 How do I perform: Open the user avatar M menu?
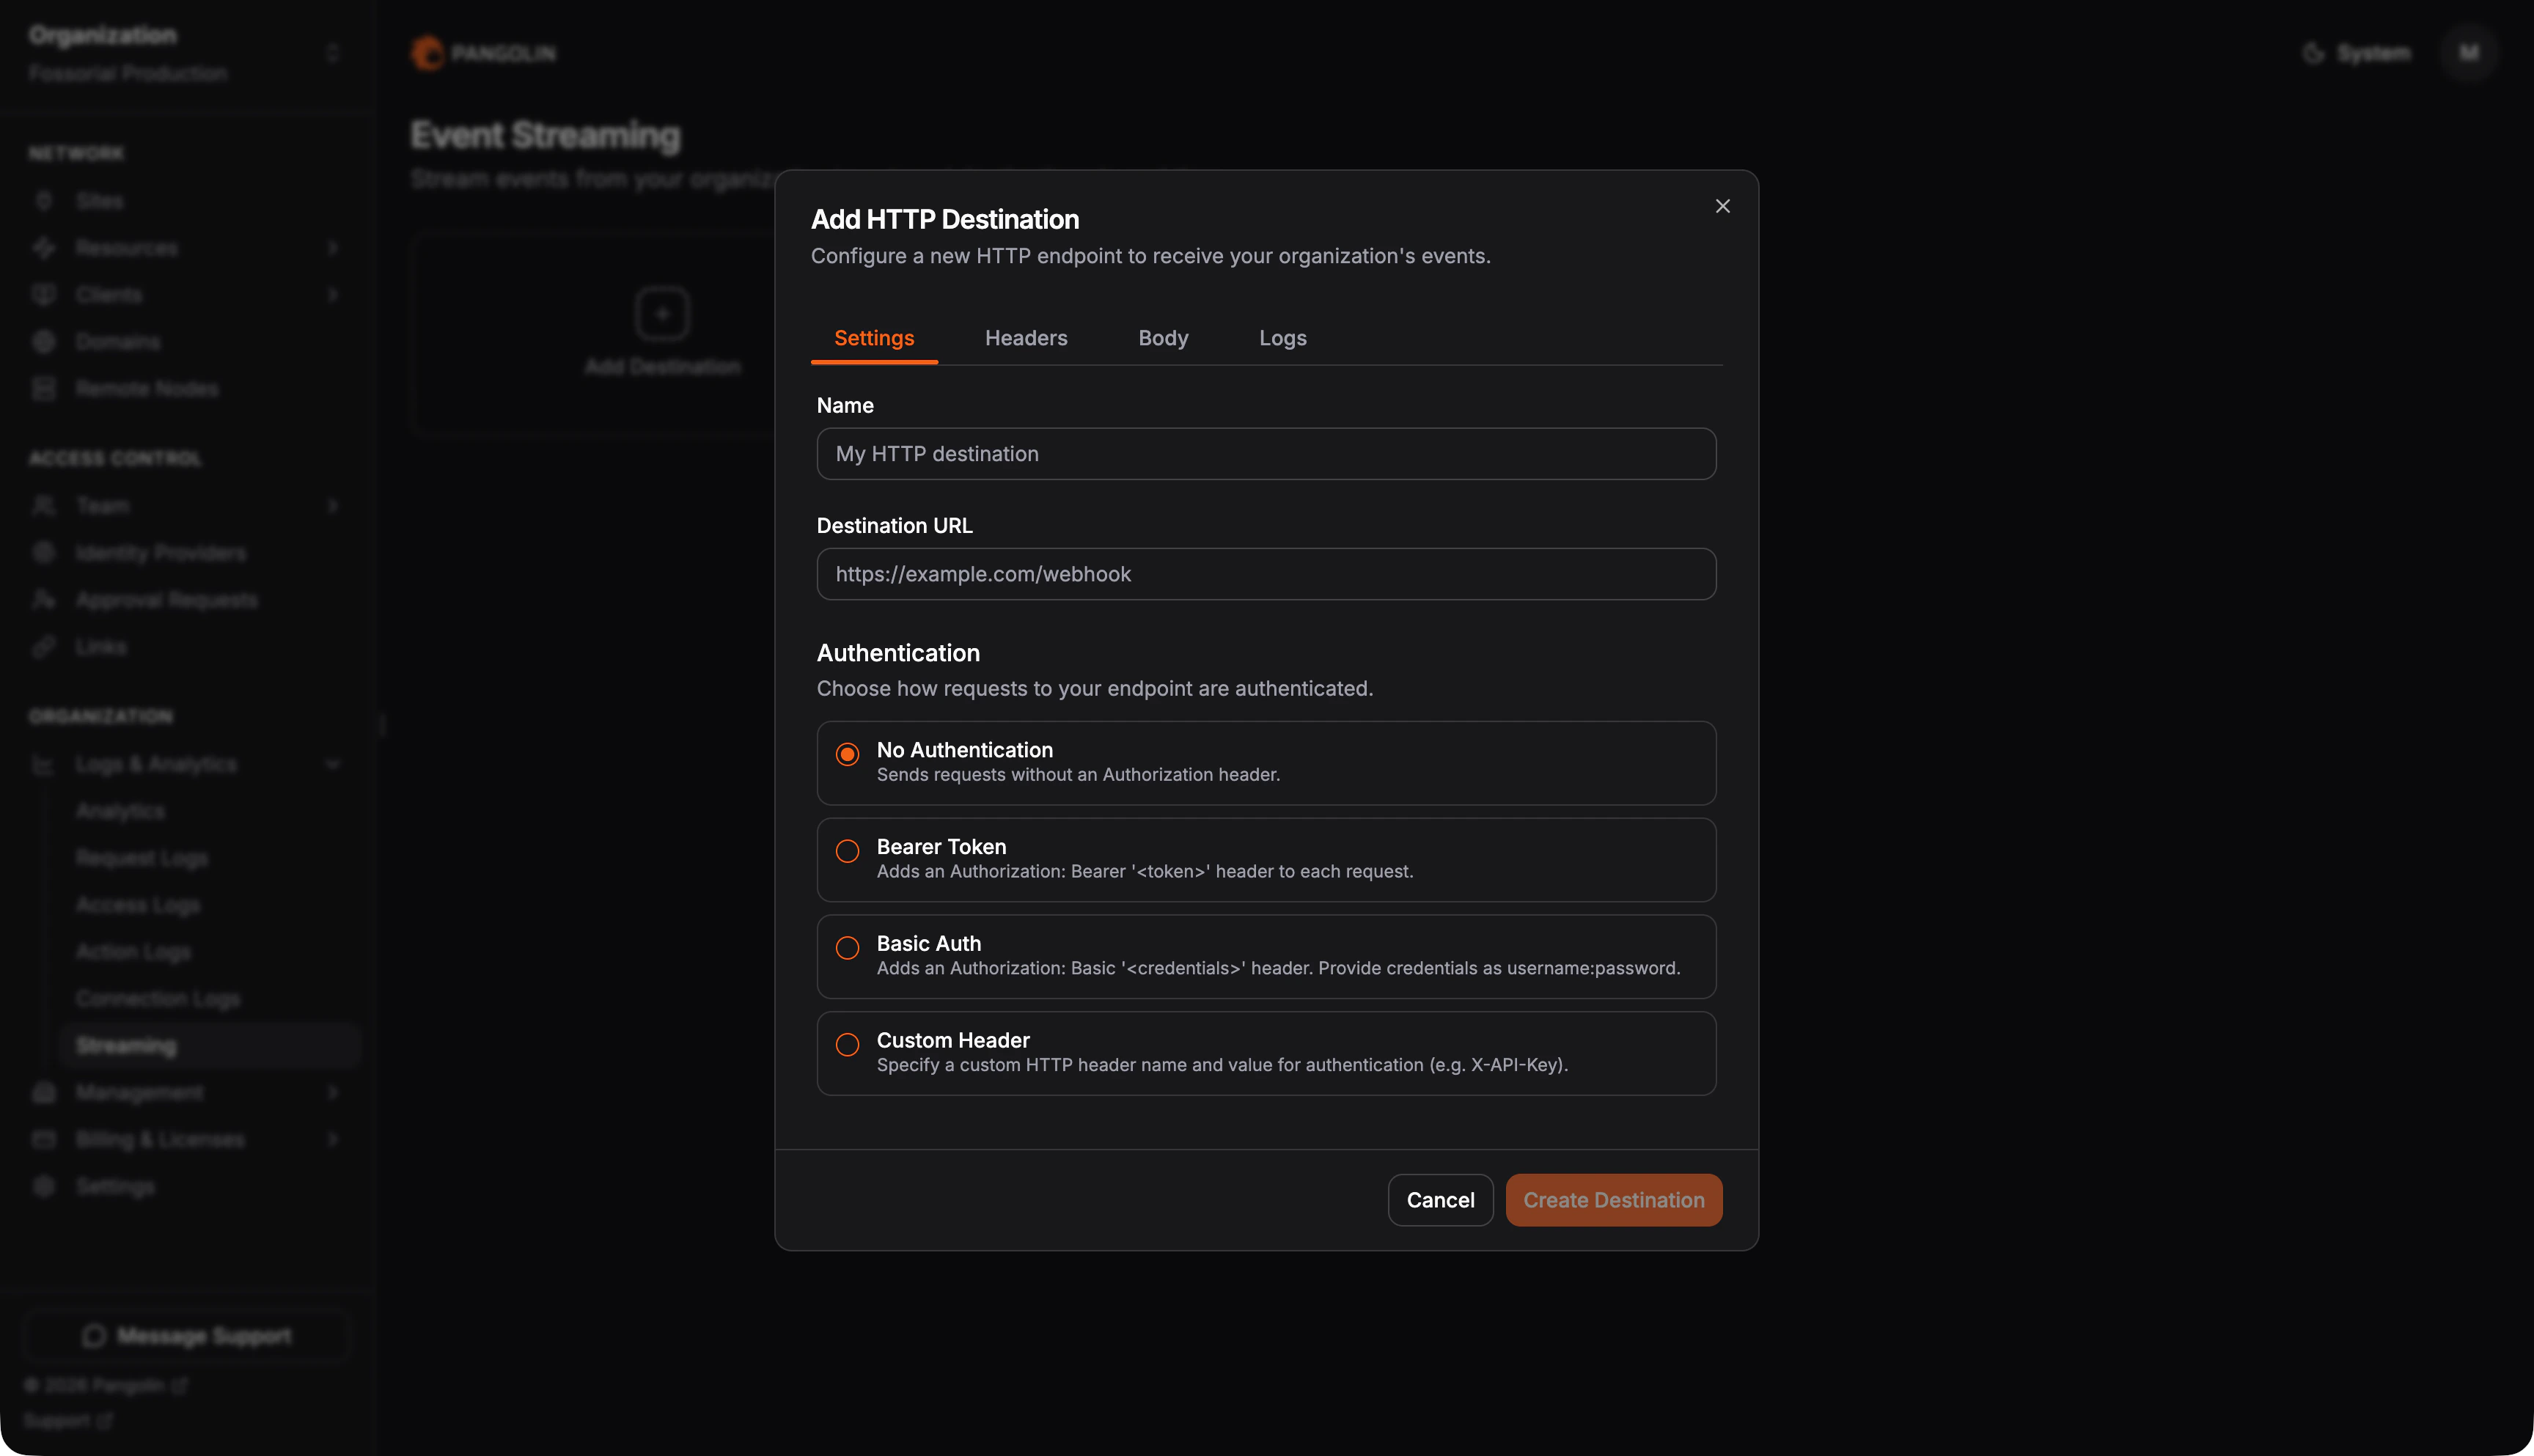2468,53
